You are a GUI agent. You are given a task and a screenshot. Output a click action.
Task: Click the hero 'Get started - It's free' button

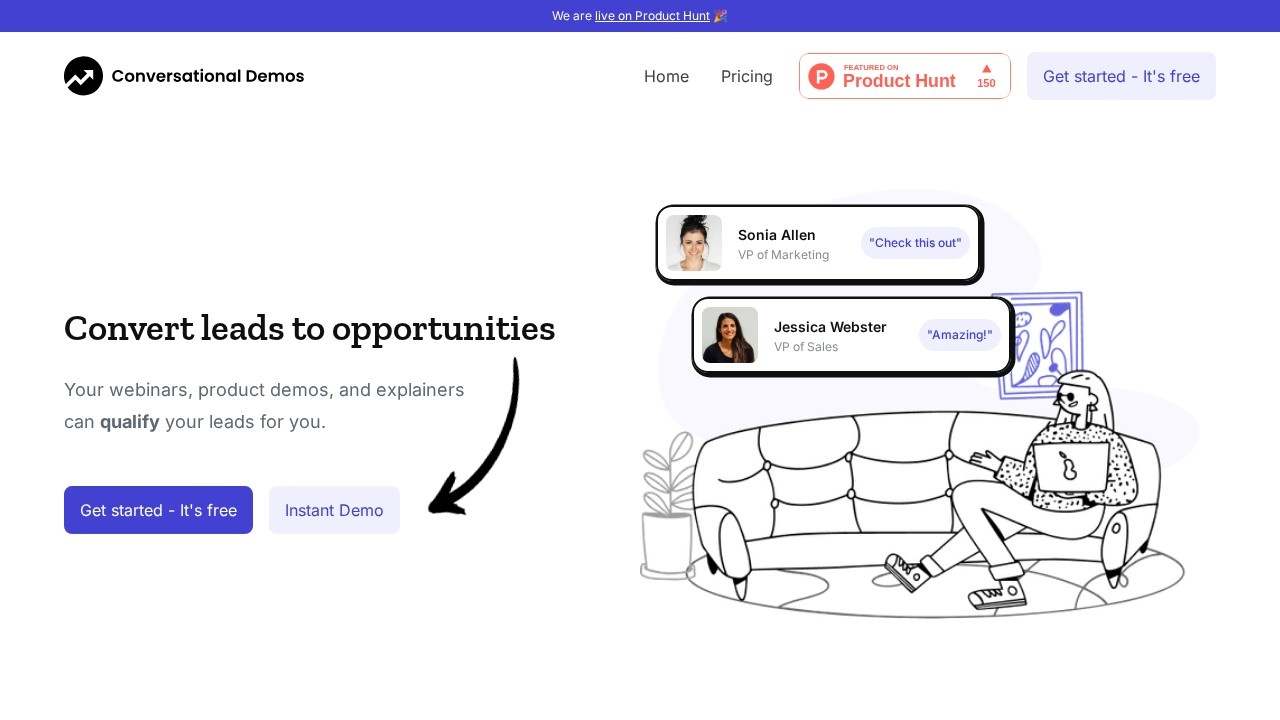158,510
